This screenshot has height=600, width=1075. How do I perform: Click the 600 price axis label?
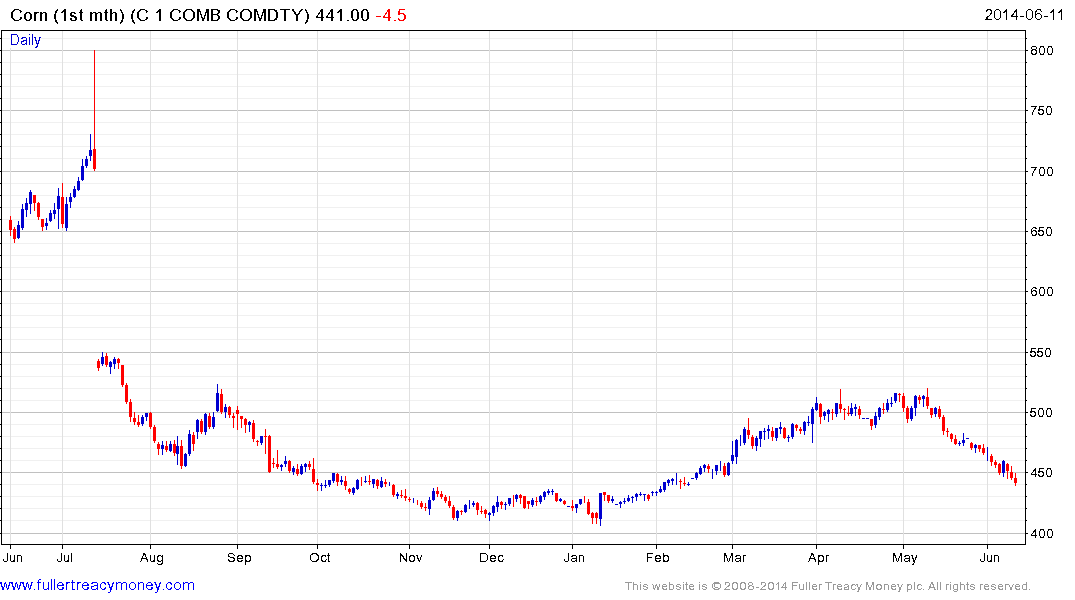pos(1041,292)
